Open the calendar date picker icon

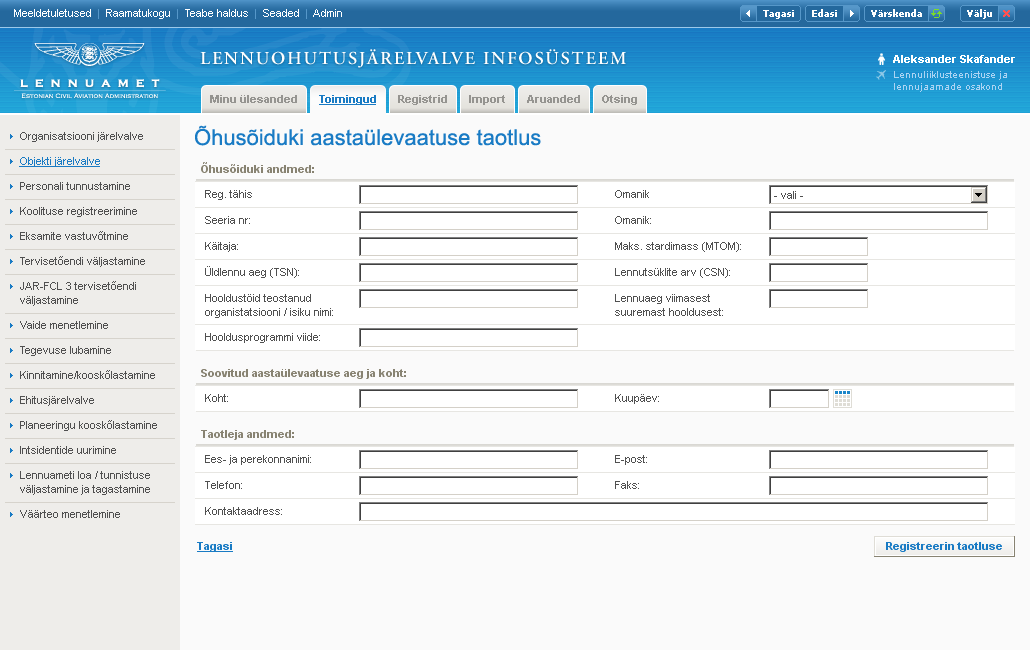pos(842,399)
